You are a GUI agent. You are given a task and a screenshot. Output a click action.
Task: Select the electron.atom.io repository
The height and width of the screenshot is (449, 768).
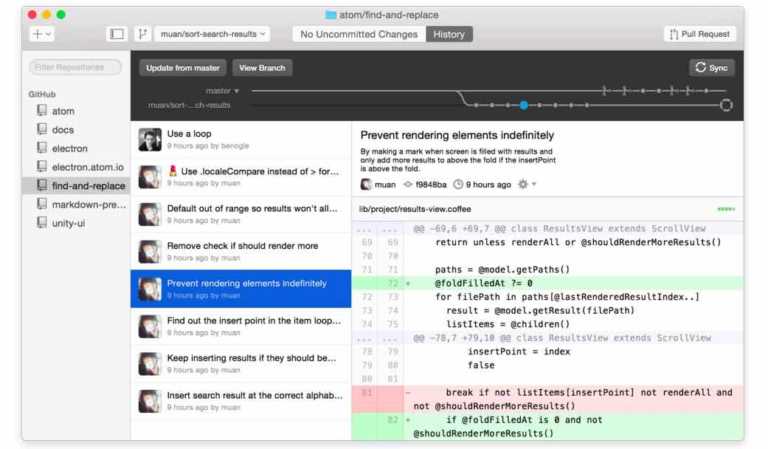76,167
